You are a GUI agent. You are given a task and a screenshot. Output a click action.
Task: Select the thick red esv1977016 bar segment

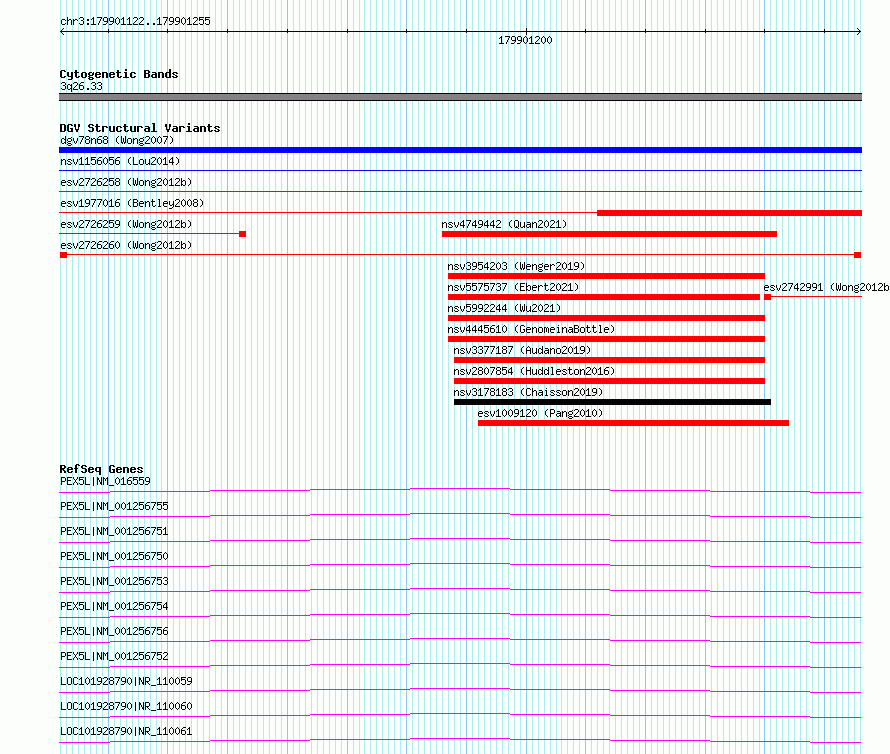(x=729, y=213)
